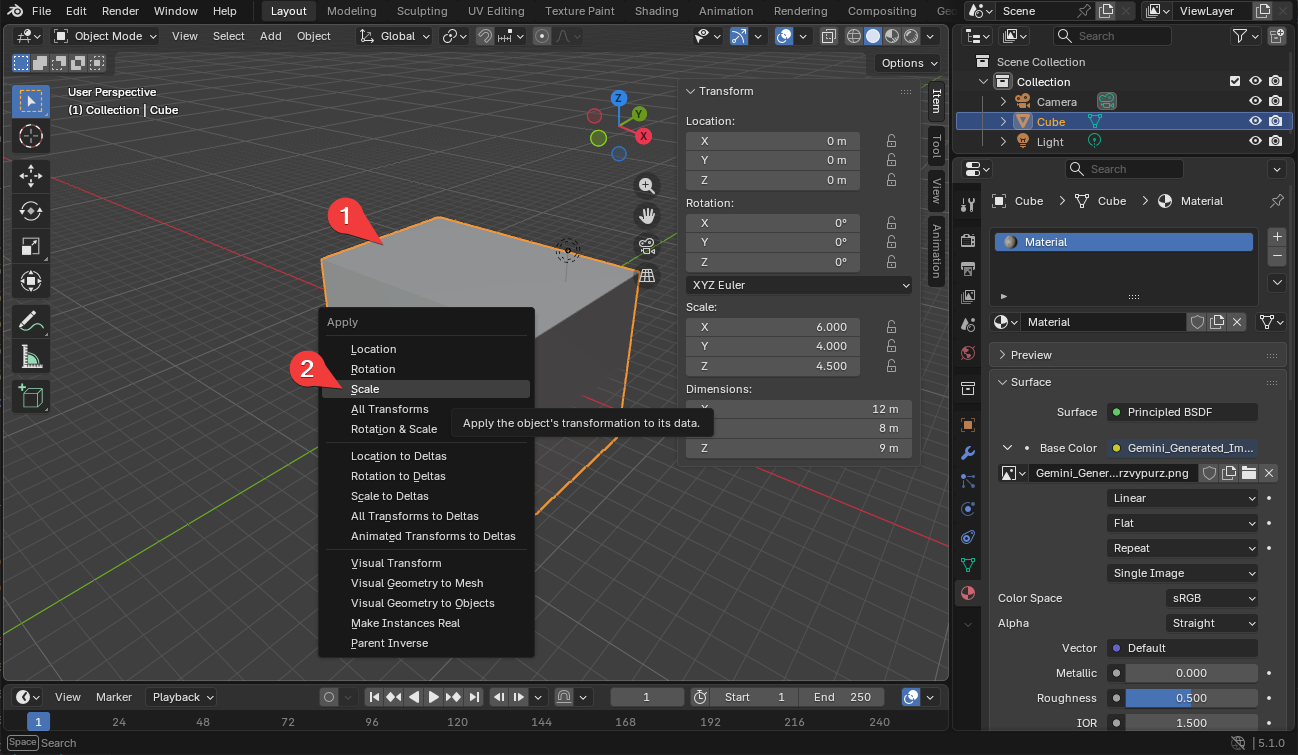1298x755 pixels.
Task: Choose the Add Cube tool
Action: (x=31, y=397)
